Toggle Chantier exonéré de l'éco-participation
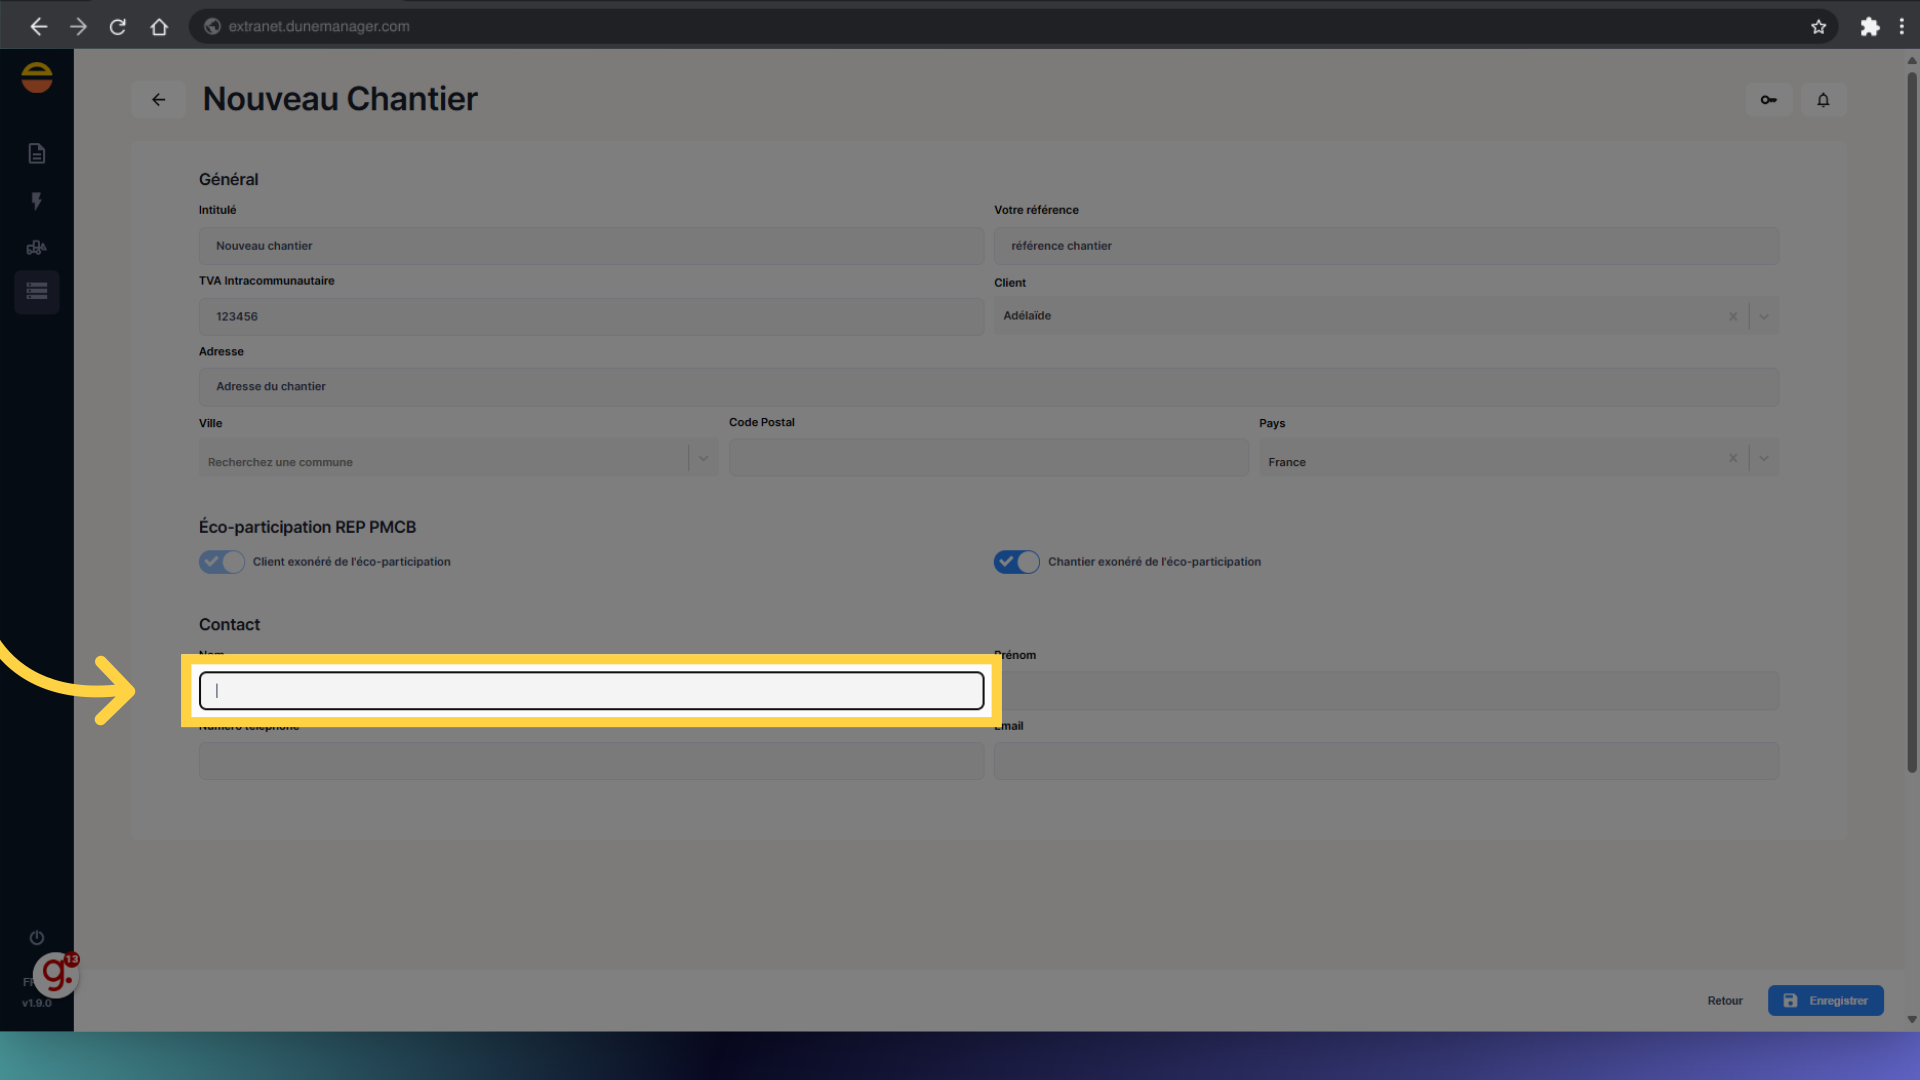This screenshot has height=1080, width=1920. [x=1016, y=562]
